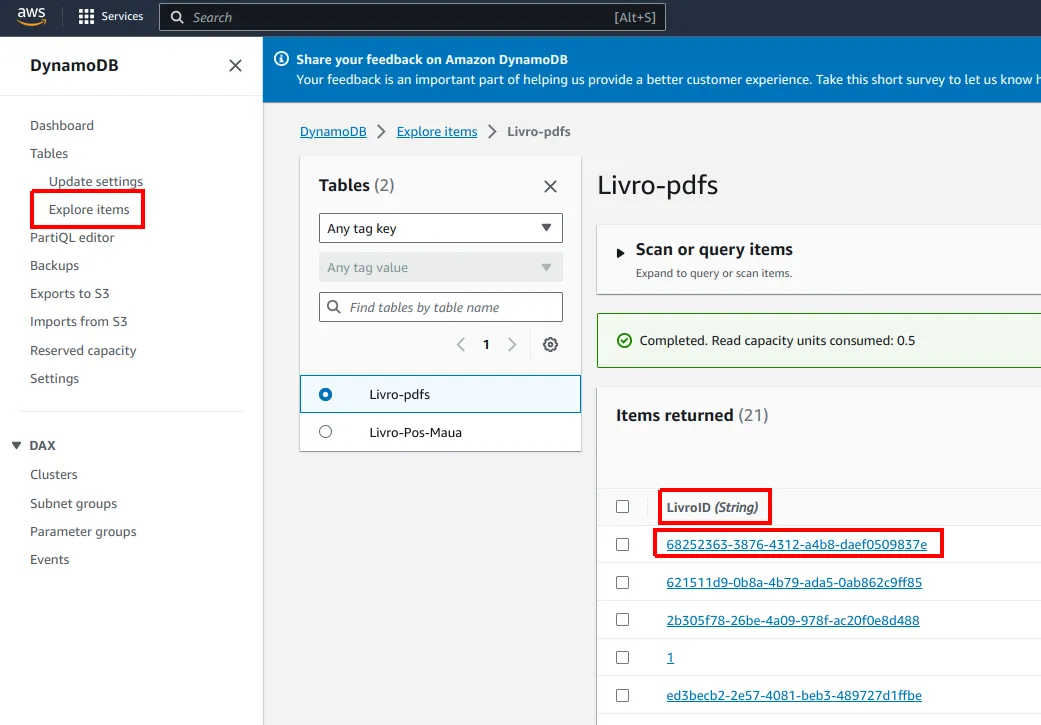Click the Find tables by table name field
This screenshot has height=725, width=1041.
(441, 307)
